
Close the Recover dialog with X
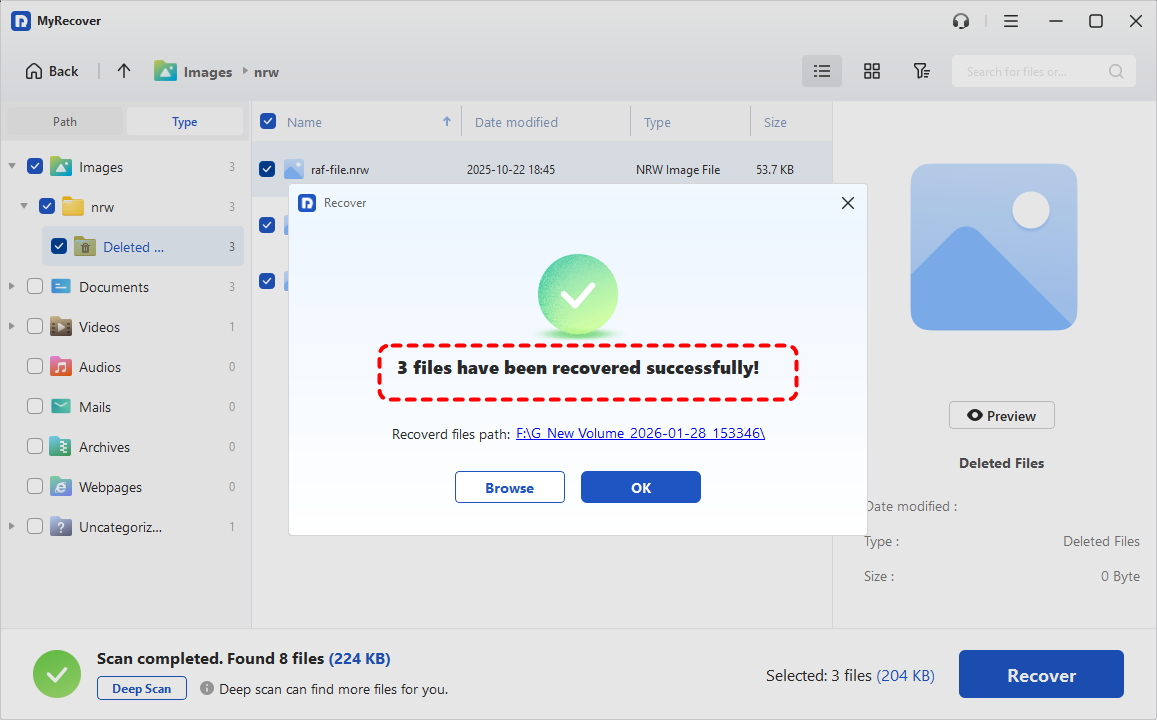[848, 203]
